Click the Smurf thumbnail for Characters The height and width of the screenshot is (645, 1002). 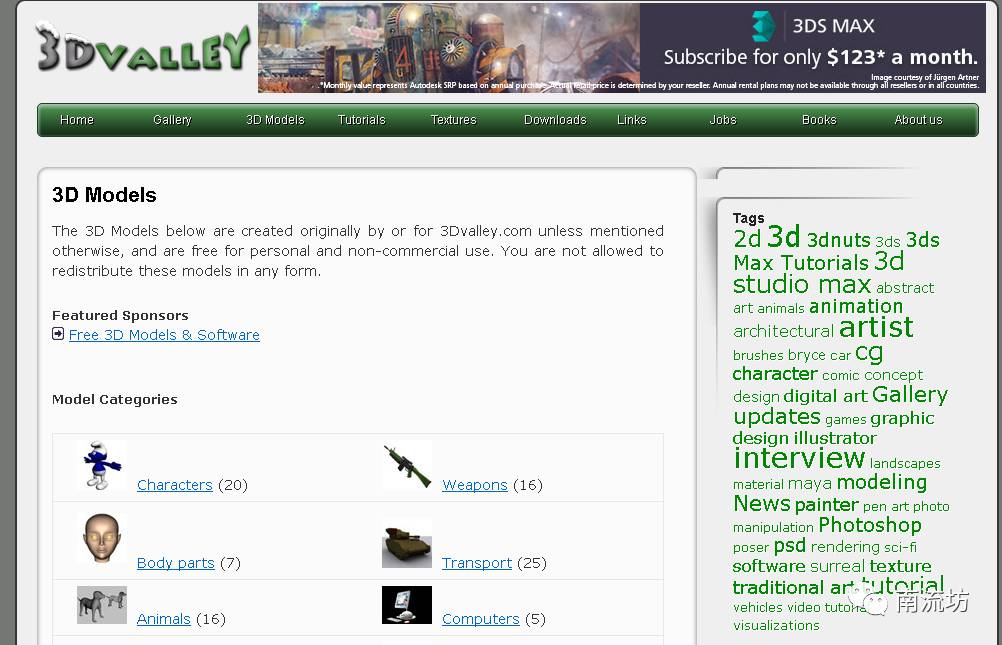[x=102, y=465]
